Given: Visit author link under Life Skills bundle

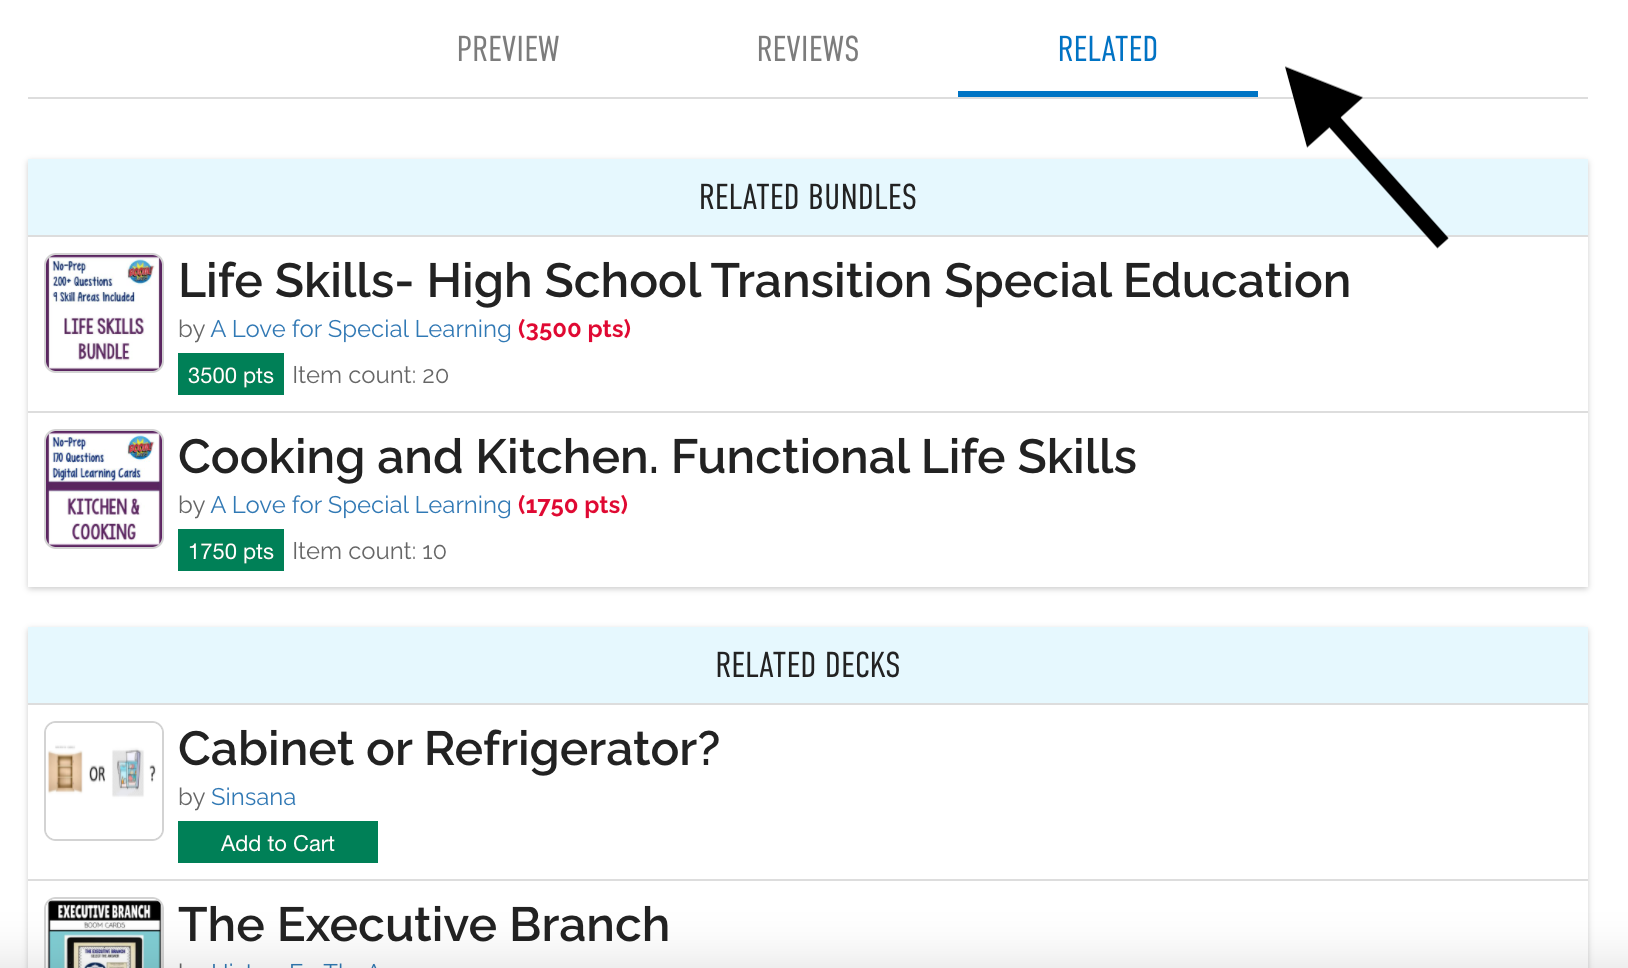Looking at the screenshot, I should pos(360,329).
